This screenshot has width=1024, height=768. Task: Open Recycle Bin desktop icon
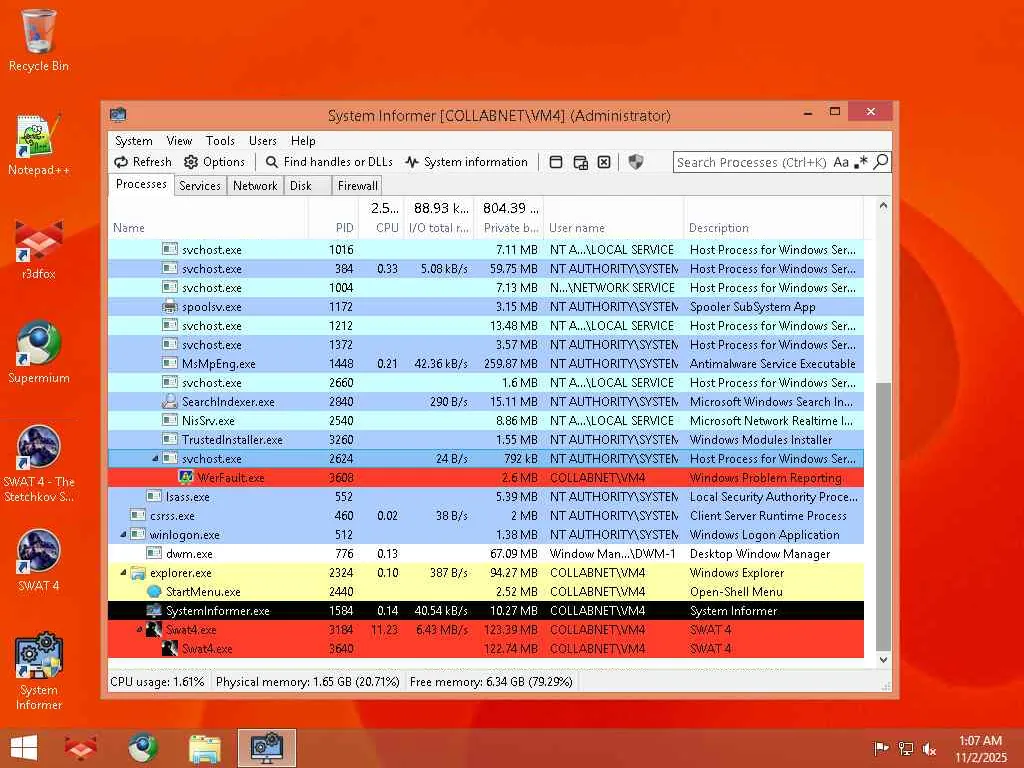[39, 40]
